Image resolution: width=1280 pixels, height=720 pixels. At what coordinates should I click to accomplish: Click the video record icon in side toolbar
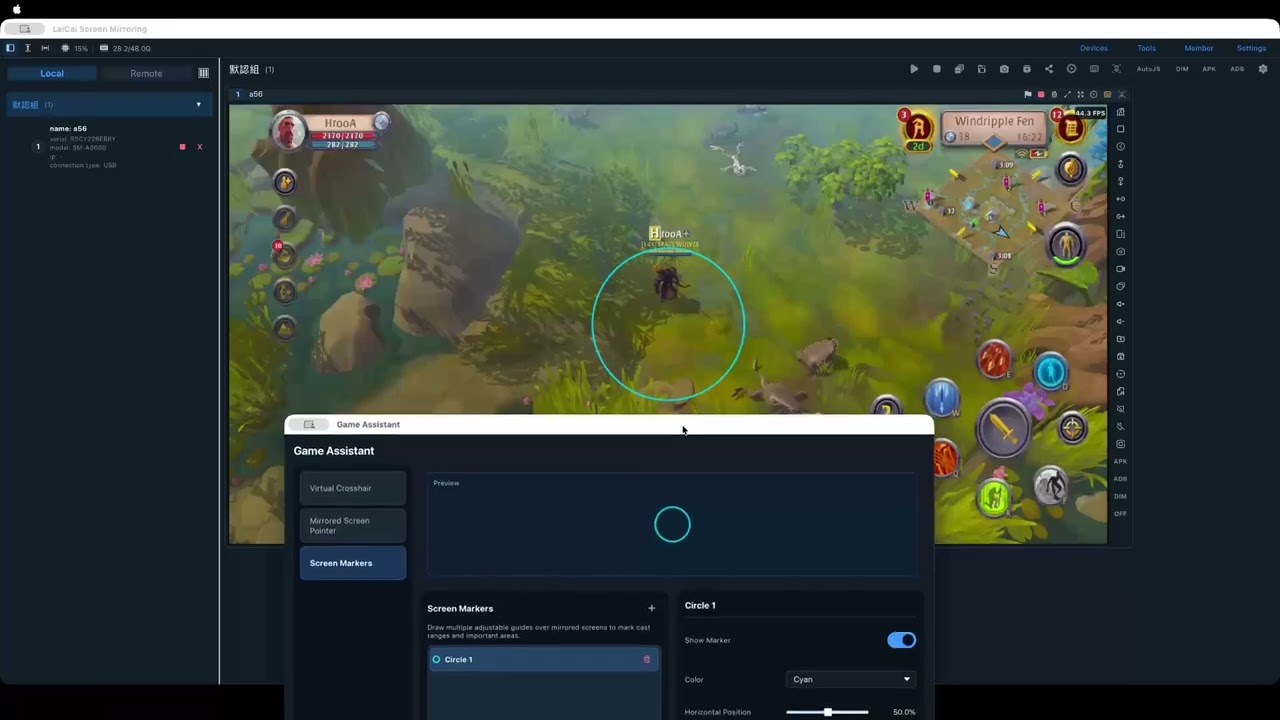click(1120, 269)
